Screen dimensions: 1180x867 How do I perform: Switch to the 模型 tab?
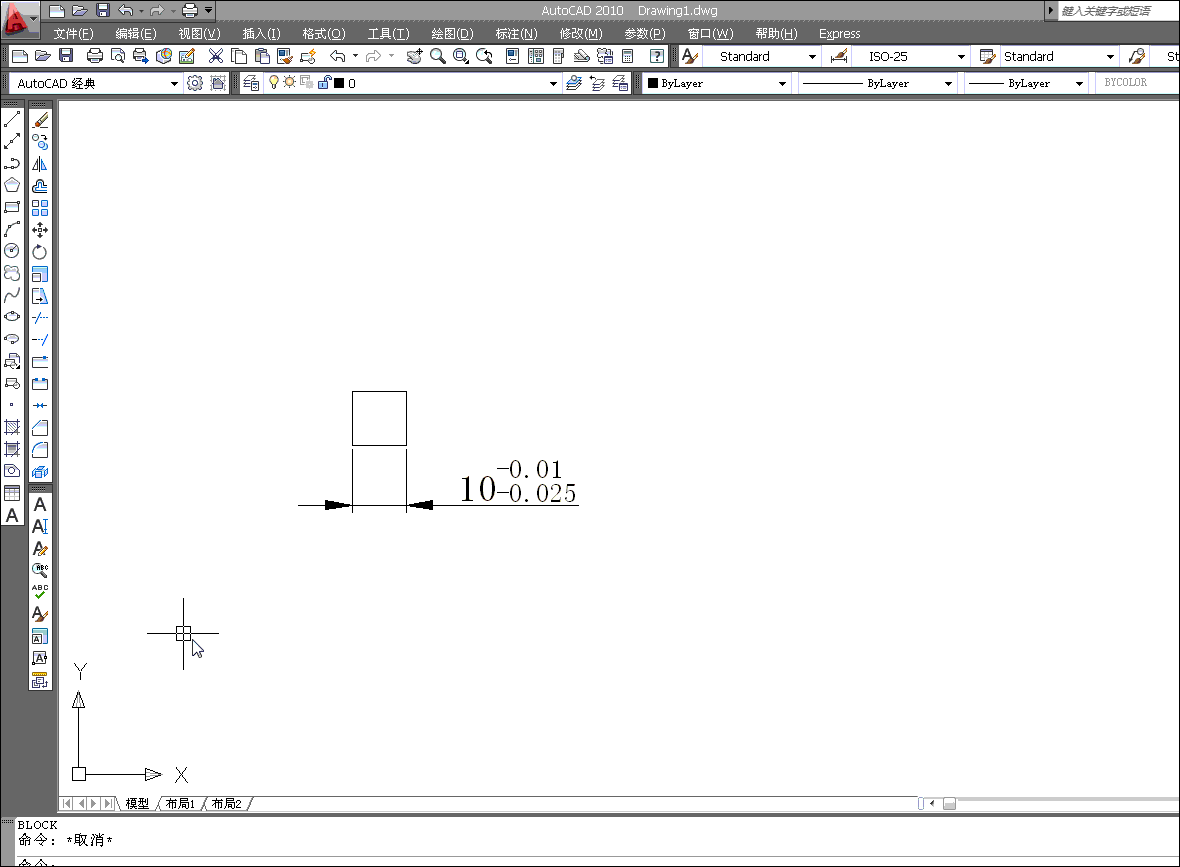click(x=138, y=804)
